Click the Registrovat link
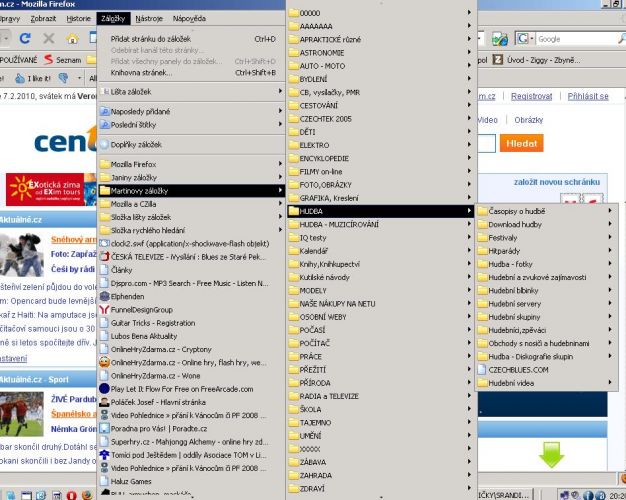 531,96
